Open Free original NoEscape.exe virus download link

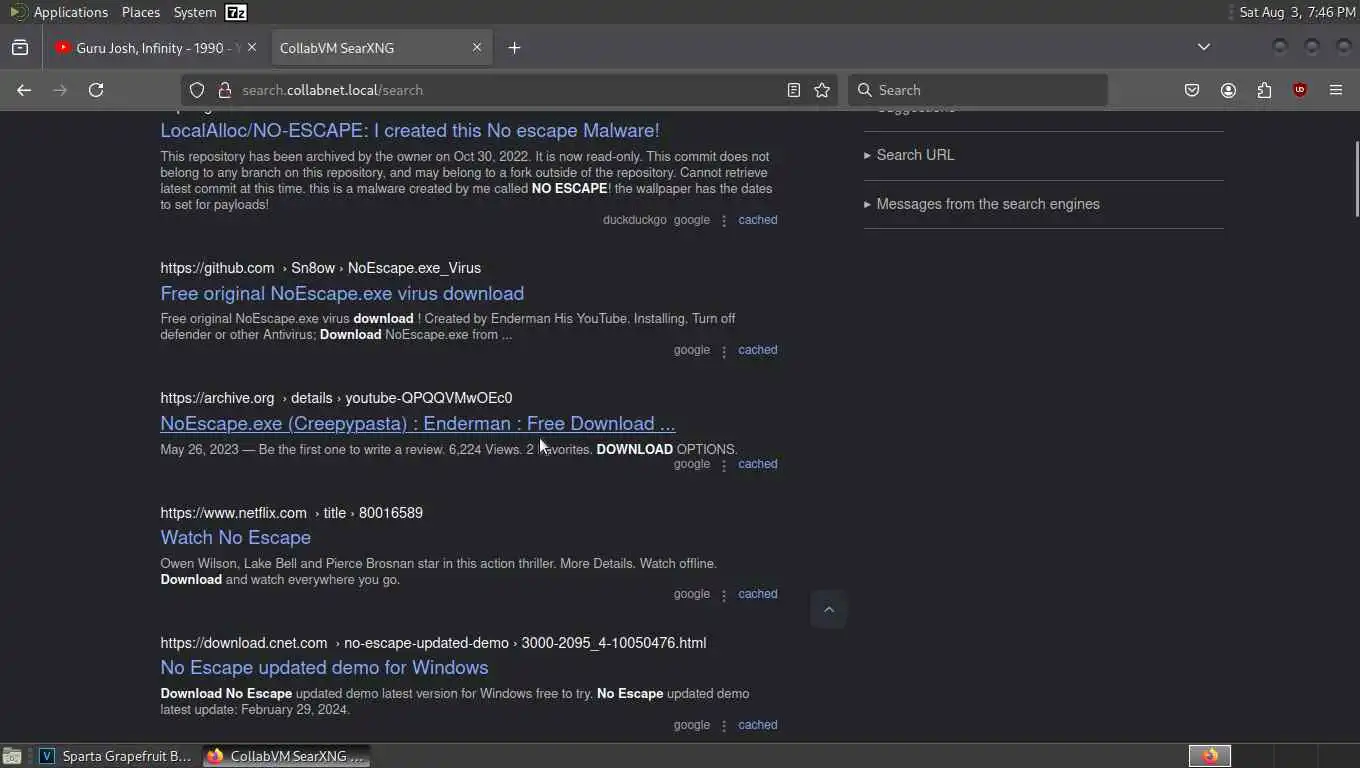(x=342, y=294)
